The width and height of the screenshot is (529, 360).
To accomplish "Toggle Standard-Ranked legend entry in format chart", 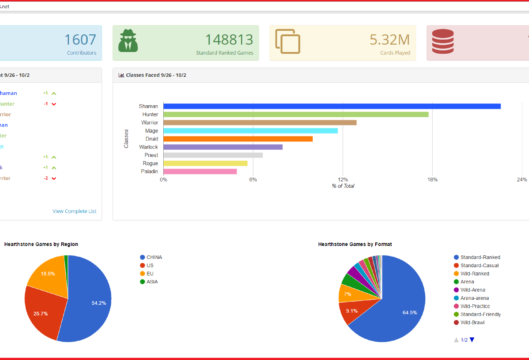I will pyautogui.click(x=477, y=257).
